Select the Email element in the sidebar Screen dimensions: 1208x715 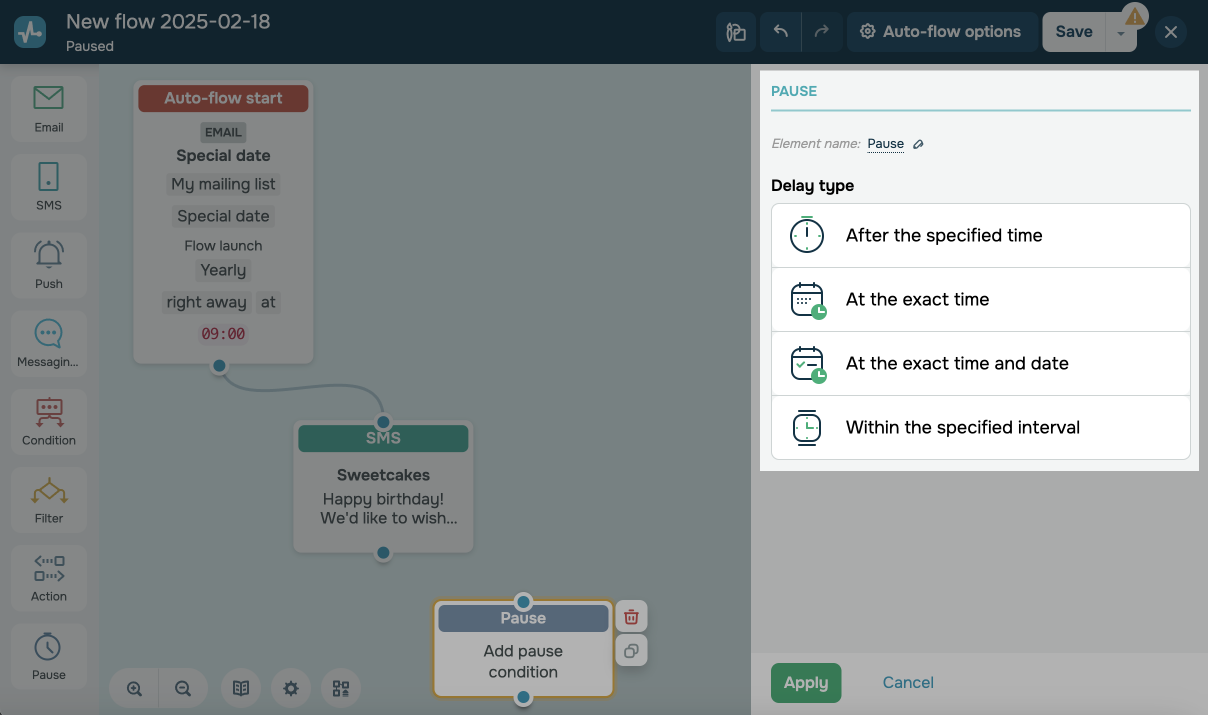click(48, 109)
